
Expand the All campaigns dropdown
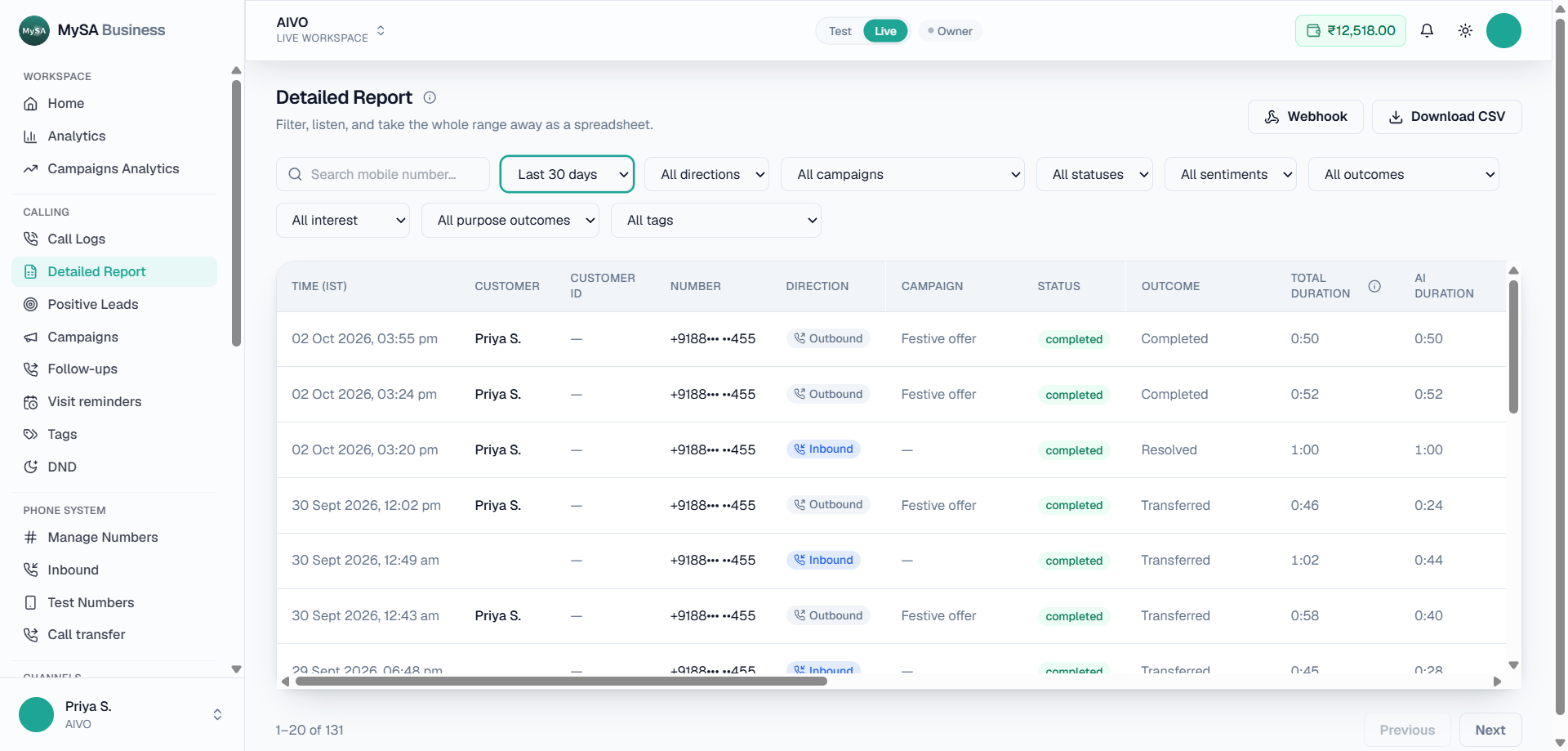click(903, 174)
